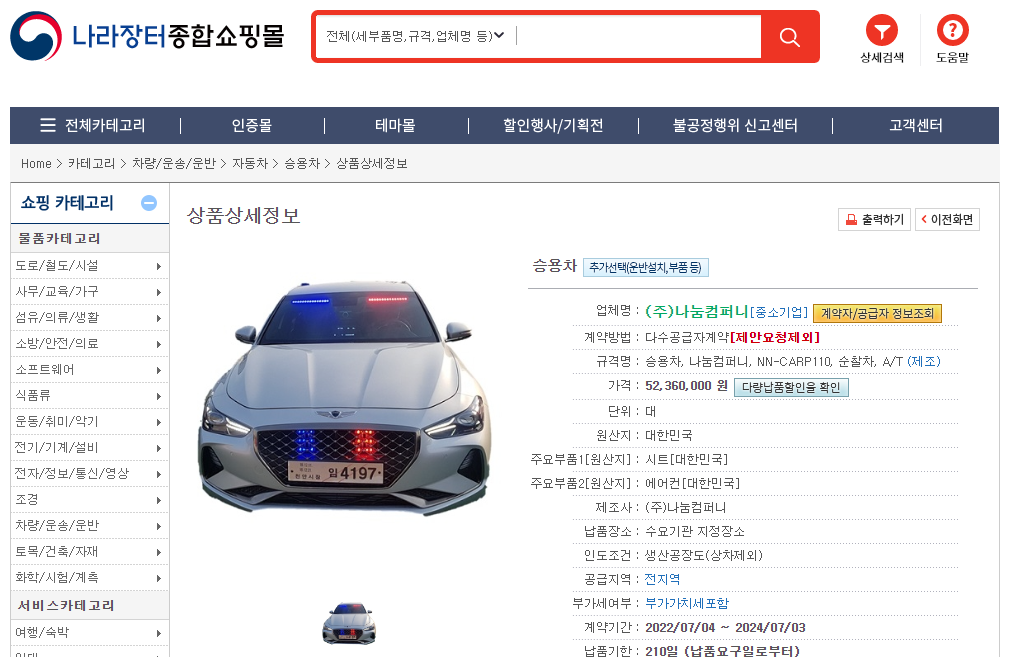This screenshot has height=657, width=1021.
Task: Select the small car thumbnail below image
Action: [x=349, y=624]
